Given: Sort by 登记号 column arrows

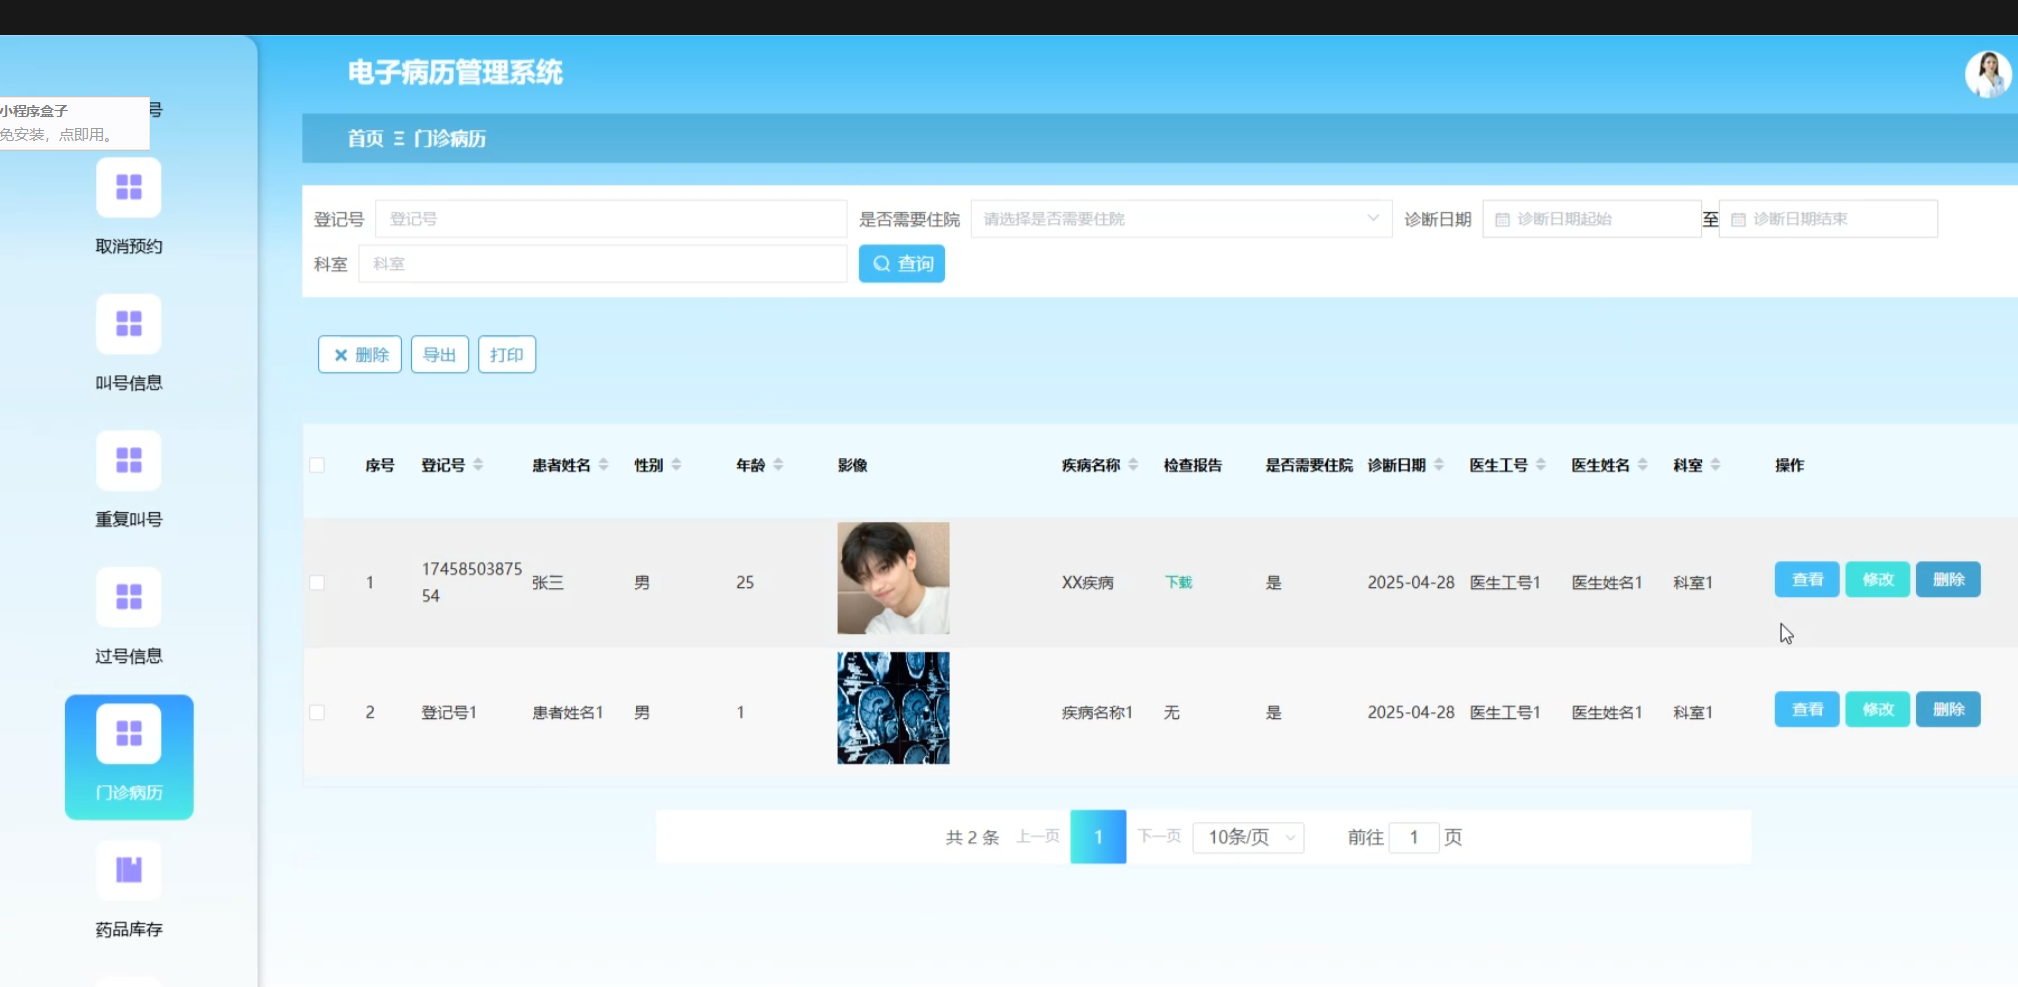Looking at the screenshot, I should [x=478, y=465].
